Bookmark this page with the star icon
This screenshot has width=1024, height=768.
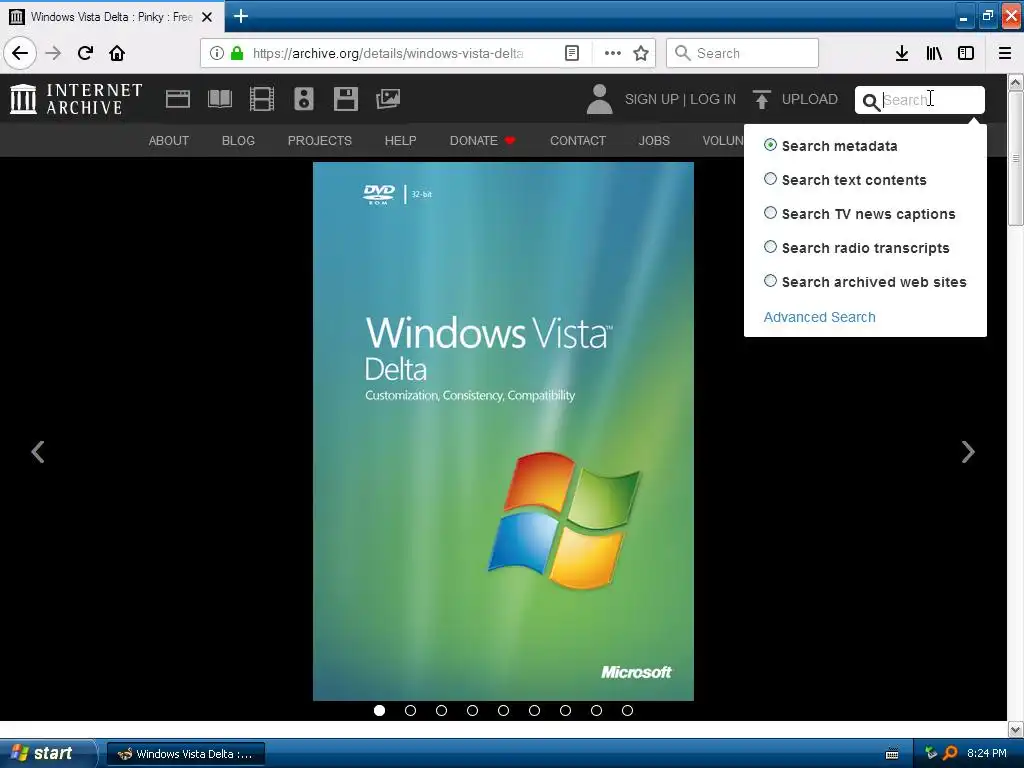pyautogui.click(x=641, y=53)
